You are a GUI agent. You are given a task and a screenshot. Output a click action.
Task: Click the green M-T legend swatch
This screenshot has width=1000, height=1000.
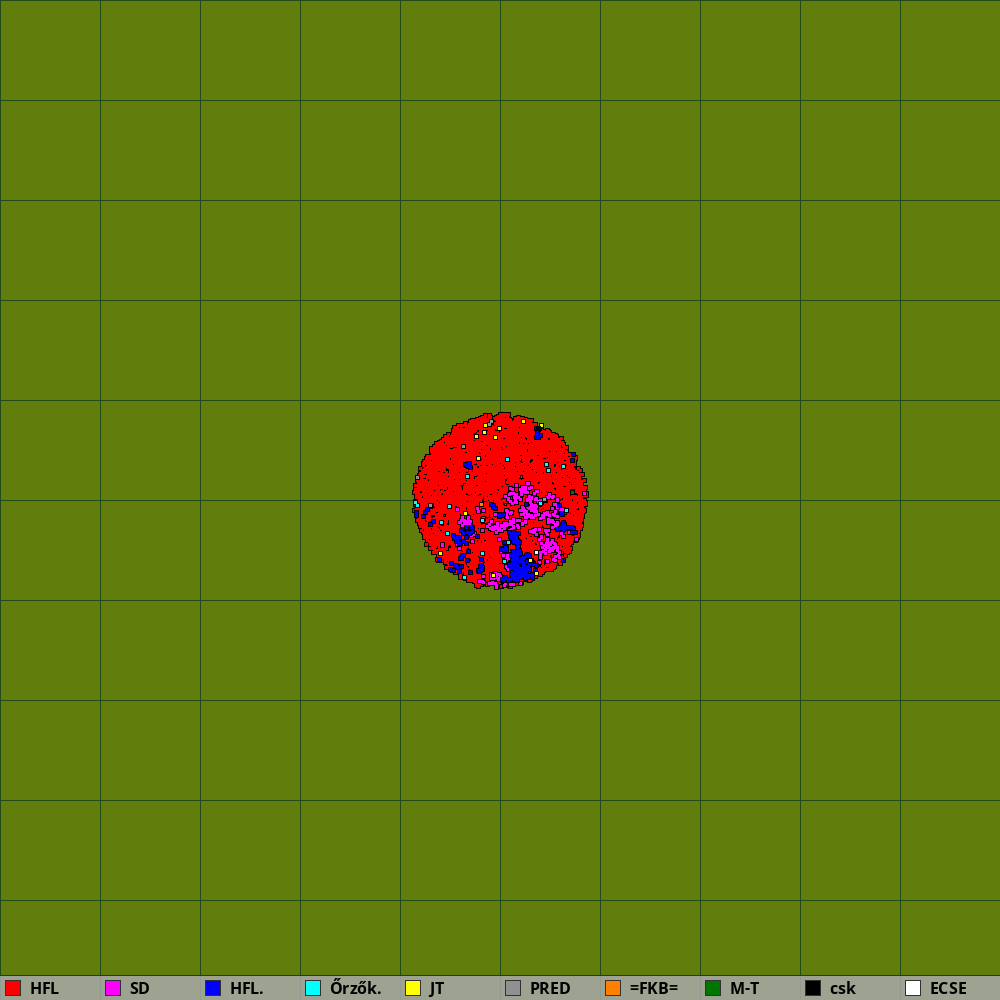(x=713, y=988)
